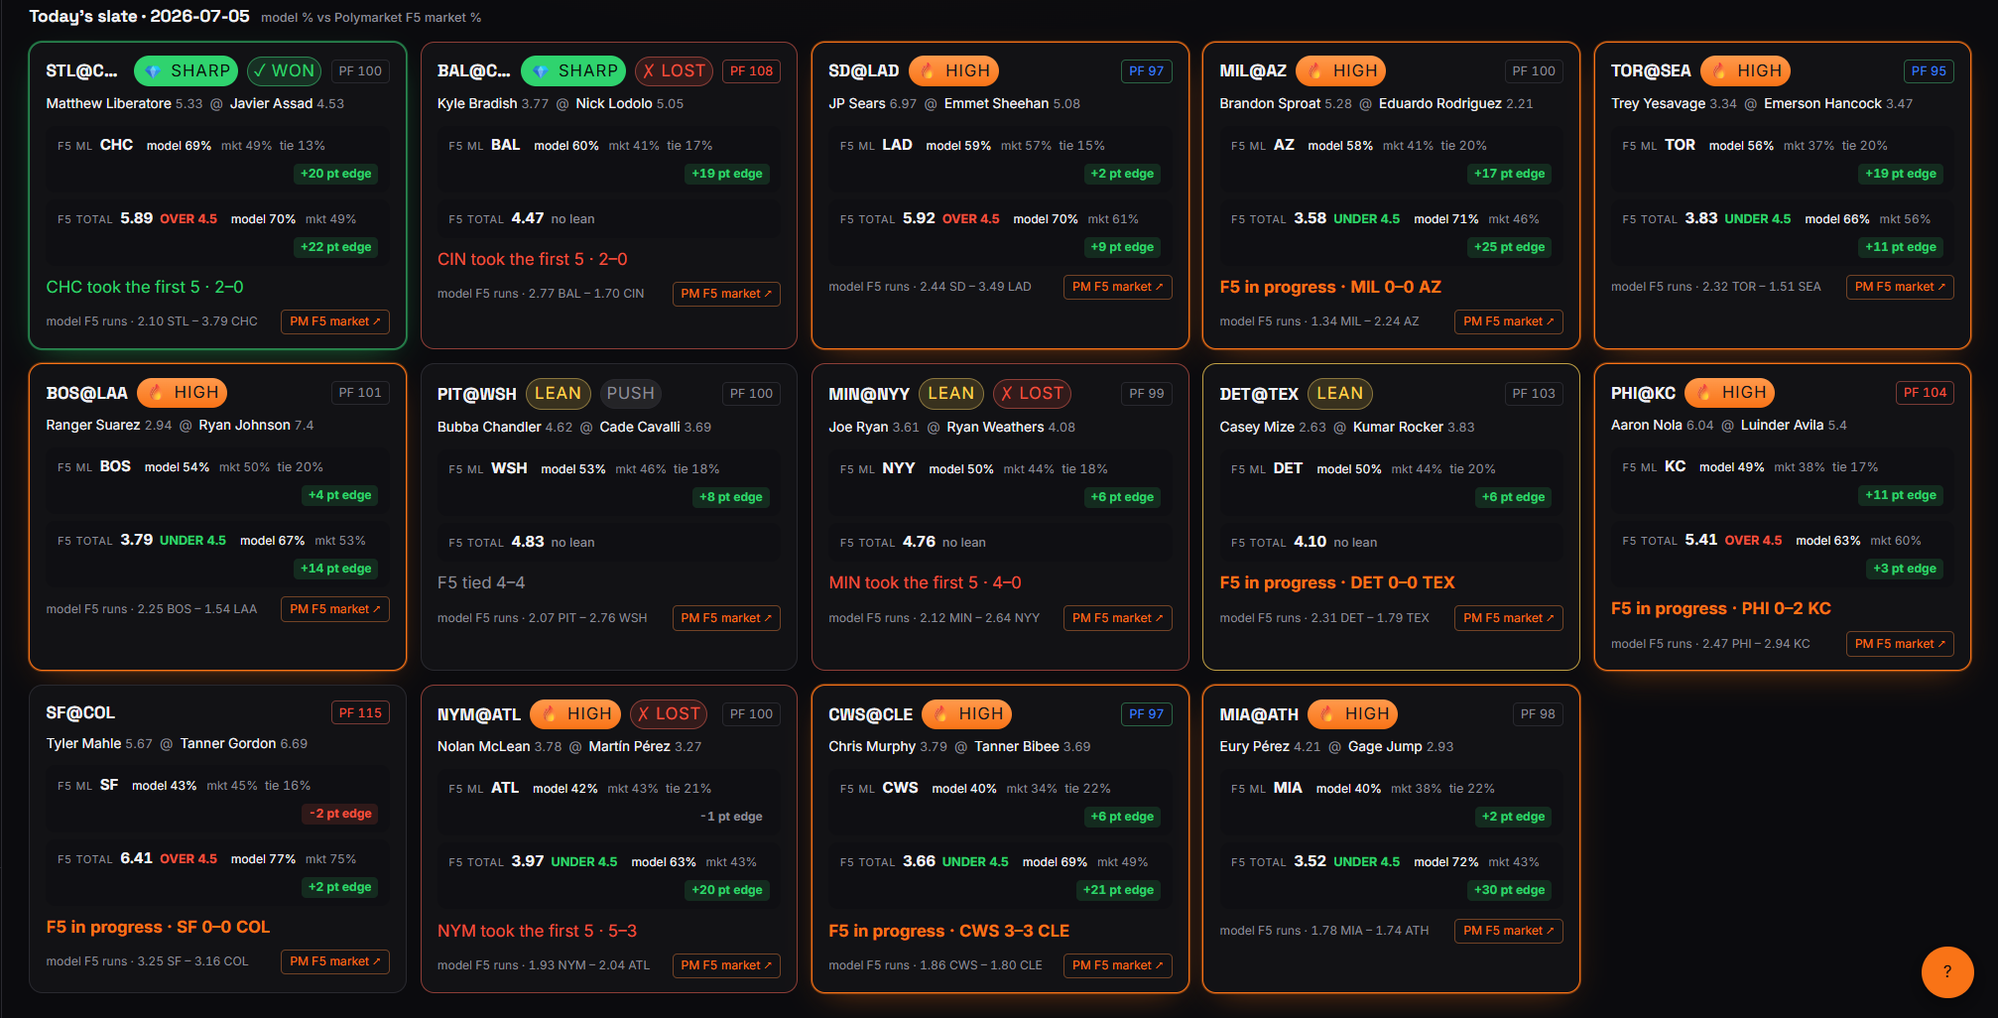Screen dimensions: 1998x1018
Task: Select the PIT@WSH game title
Action: (x=477, y=394)
